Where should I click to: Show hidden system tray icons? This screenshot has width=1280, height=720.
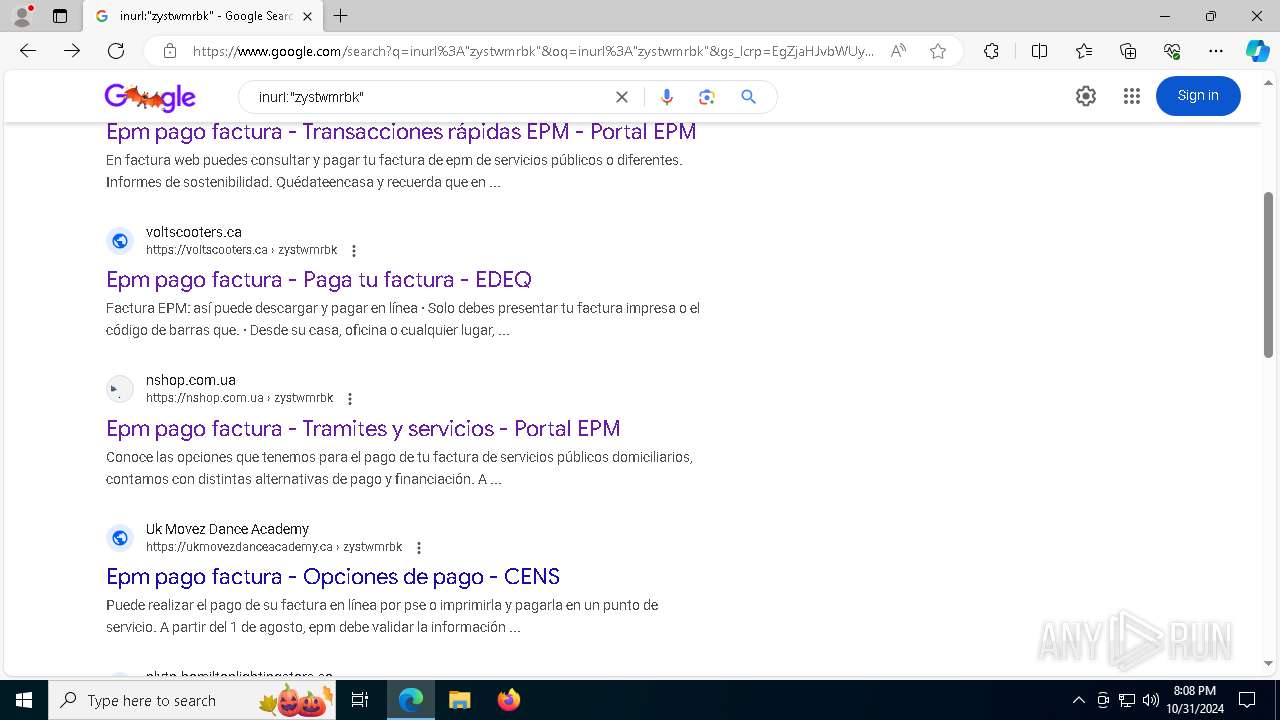[1078, 700]
